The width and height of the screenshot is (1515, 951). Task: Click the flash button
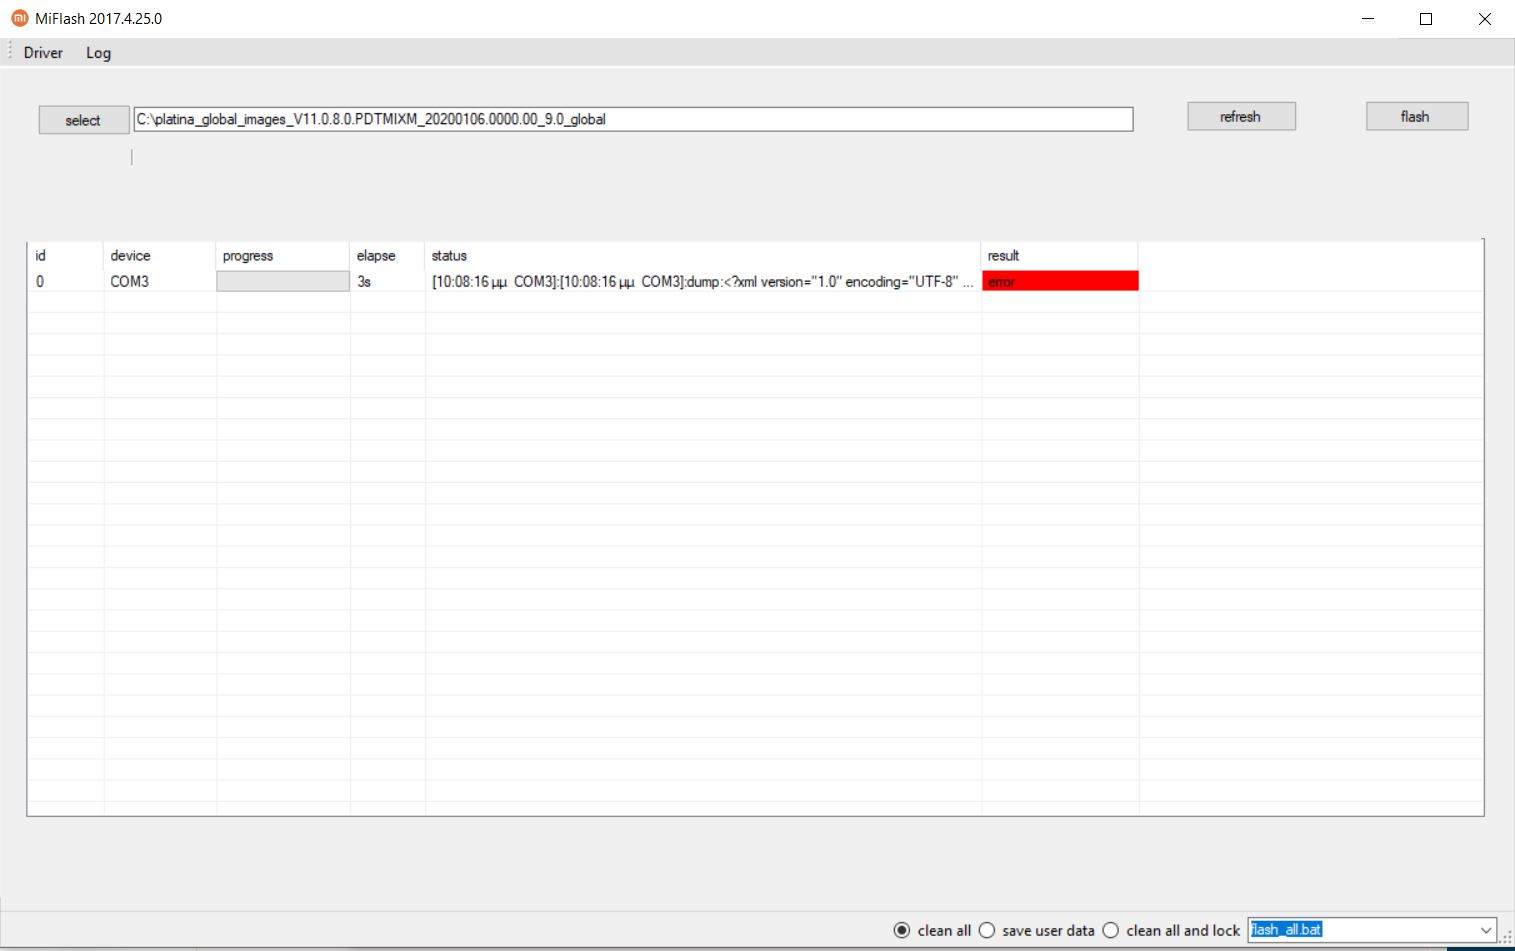pyautogui.click(x=1417, y=117)
